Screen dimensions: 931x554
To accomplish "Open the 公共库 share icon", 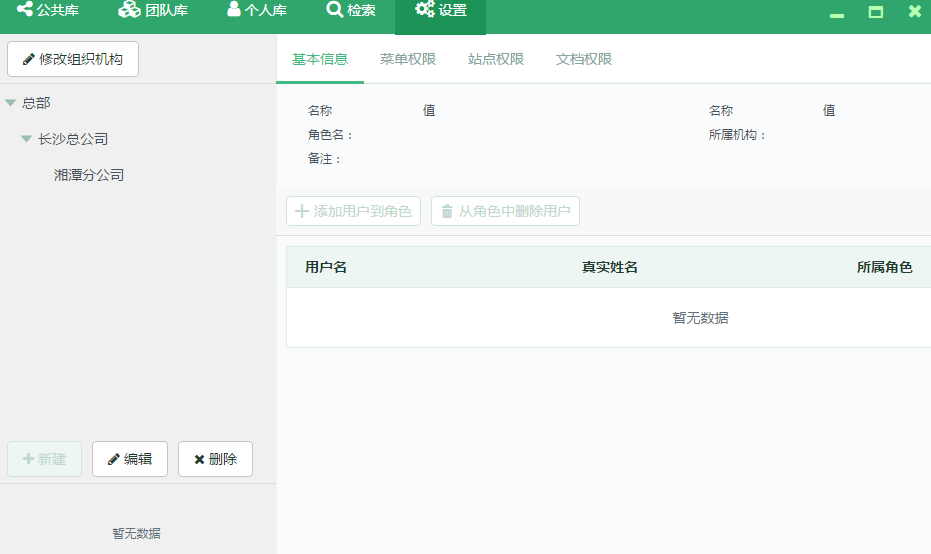I will click(x=24, y=11).
